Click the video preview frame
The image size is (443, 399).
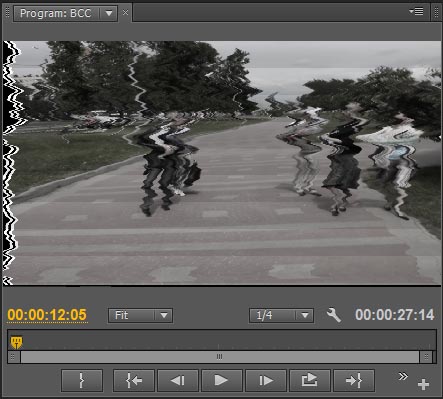click(222, 163)
